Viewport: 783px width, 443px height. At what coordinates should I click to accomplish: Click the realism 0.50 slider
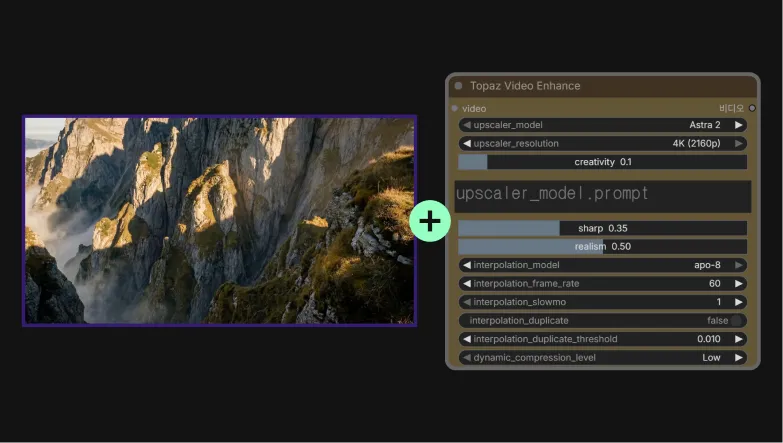point(603,247)
